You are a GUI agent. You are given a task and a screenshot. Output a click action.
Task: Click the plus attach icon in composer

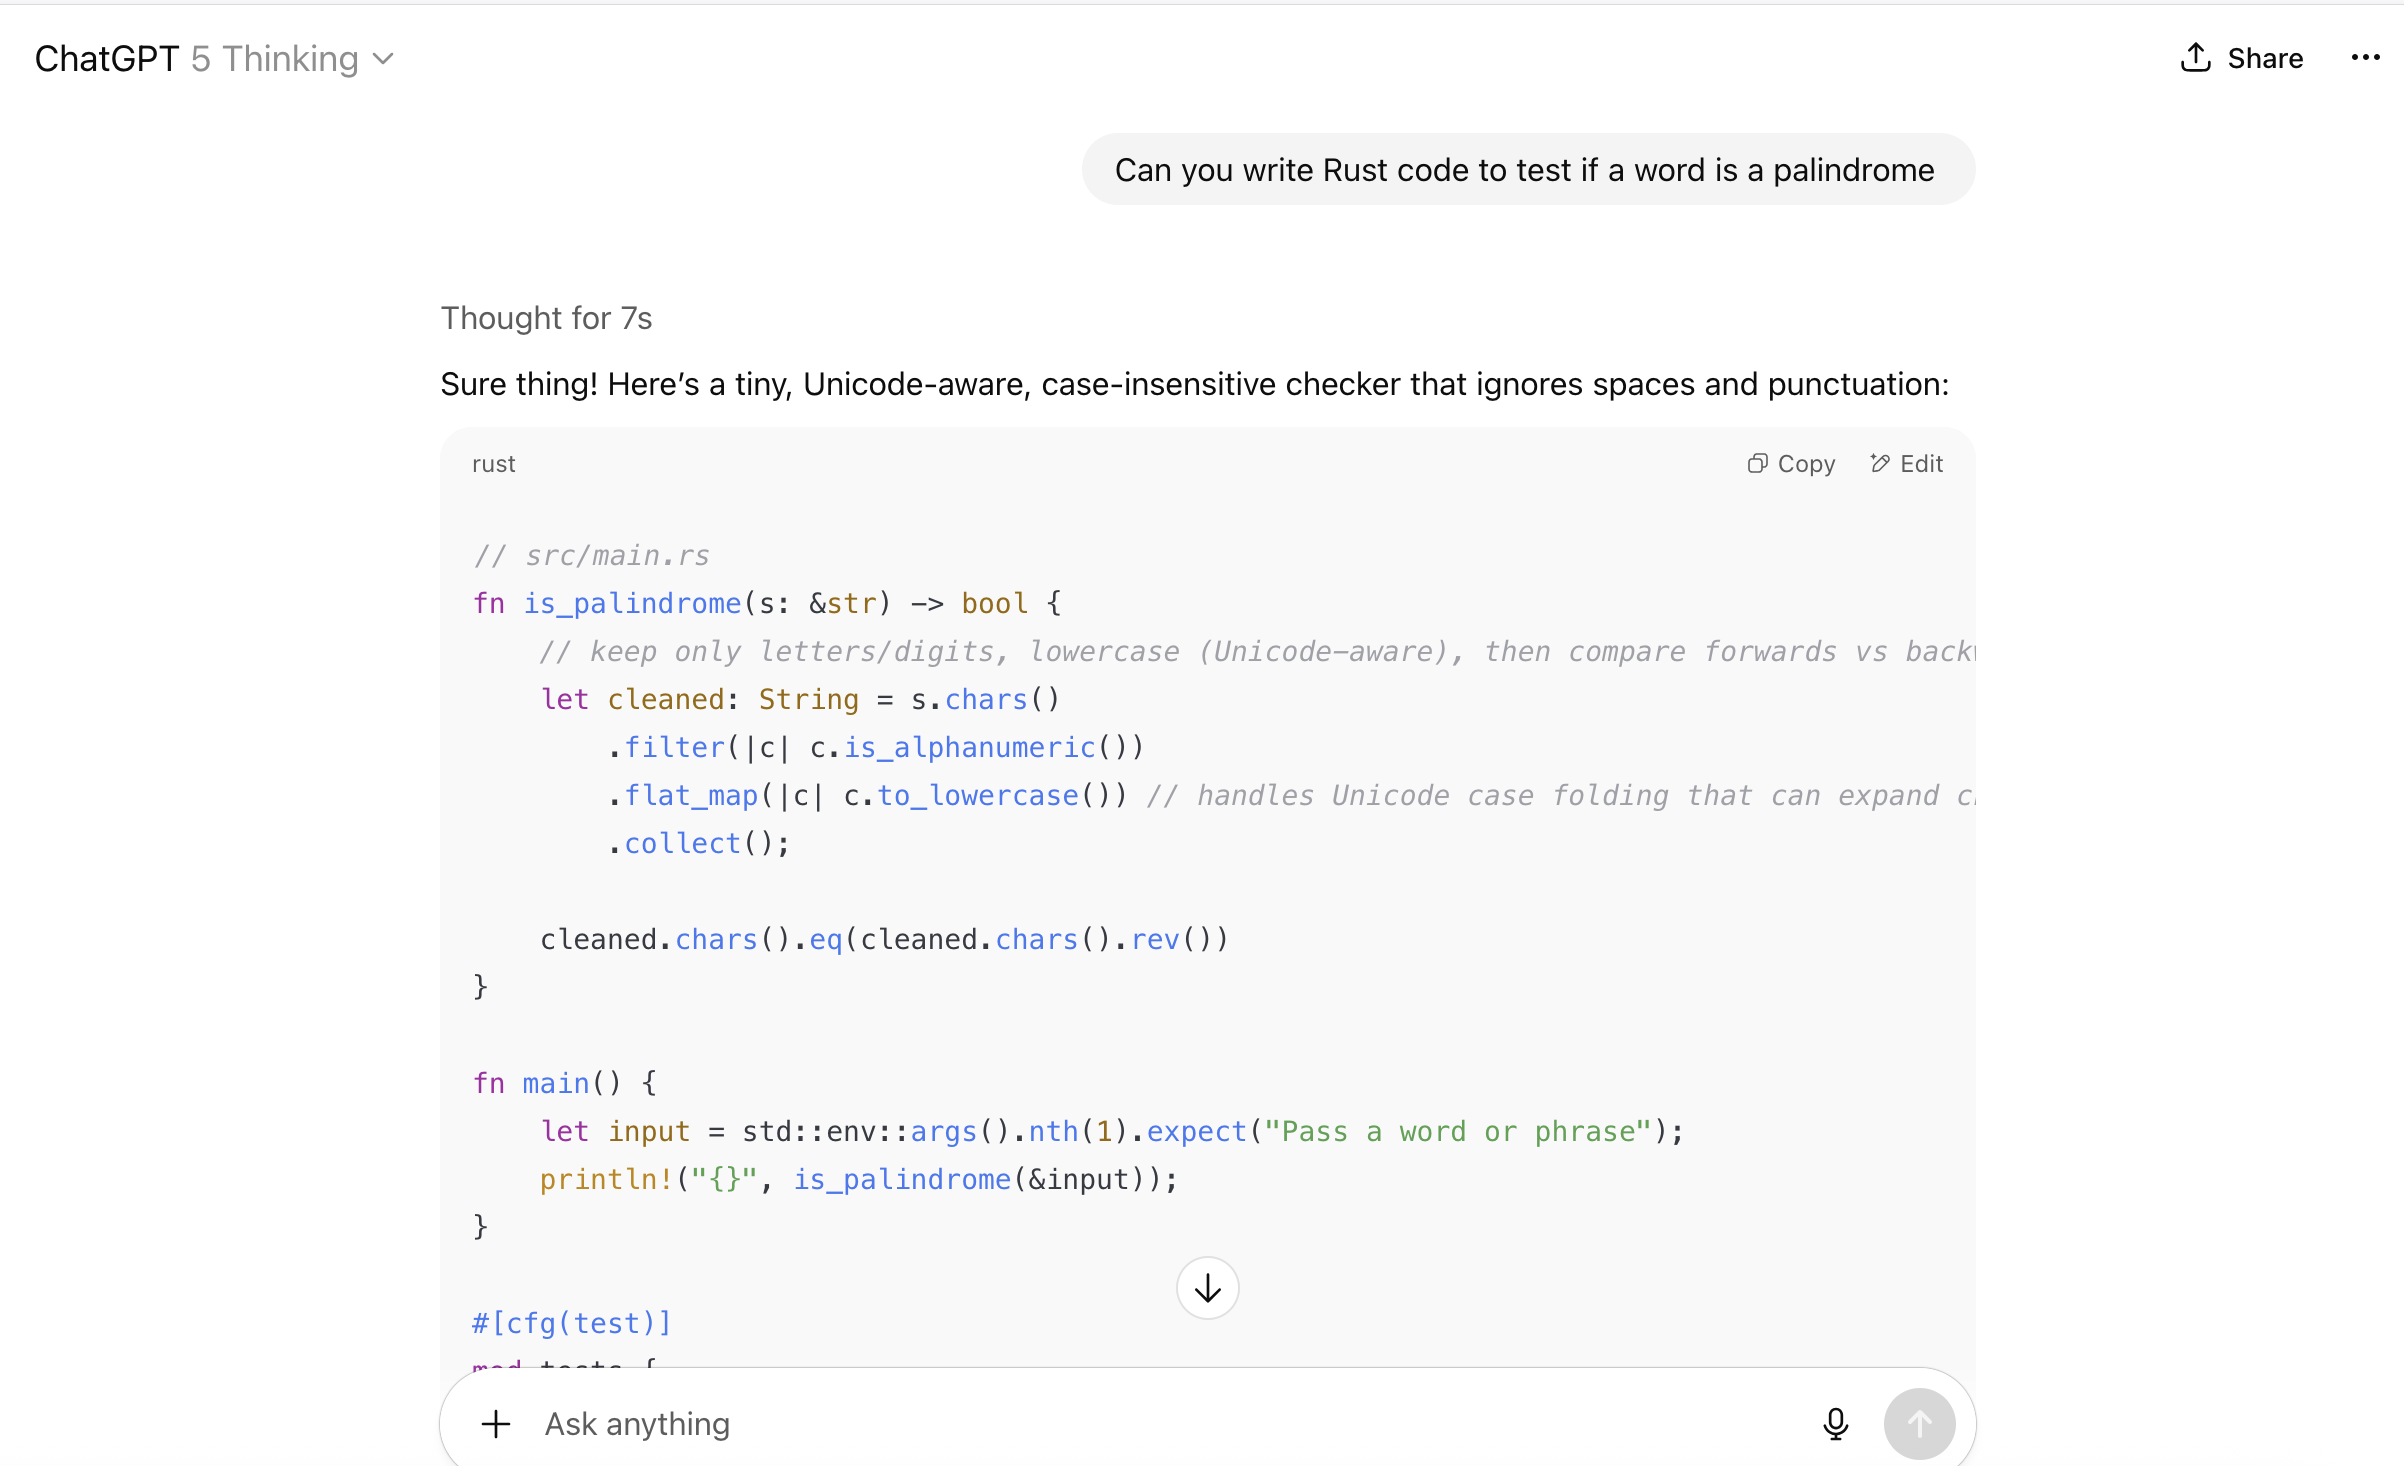(496, 1423)
